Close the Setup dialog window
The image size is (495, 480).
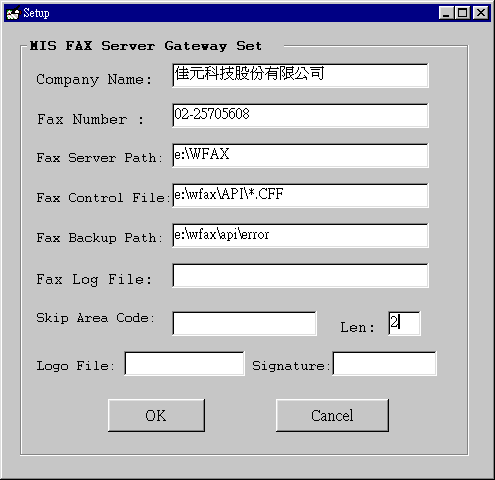(x=481, y=13)
